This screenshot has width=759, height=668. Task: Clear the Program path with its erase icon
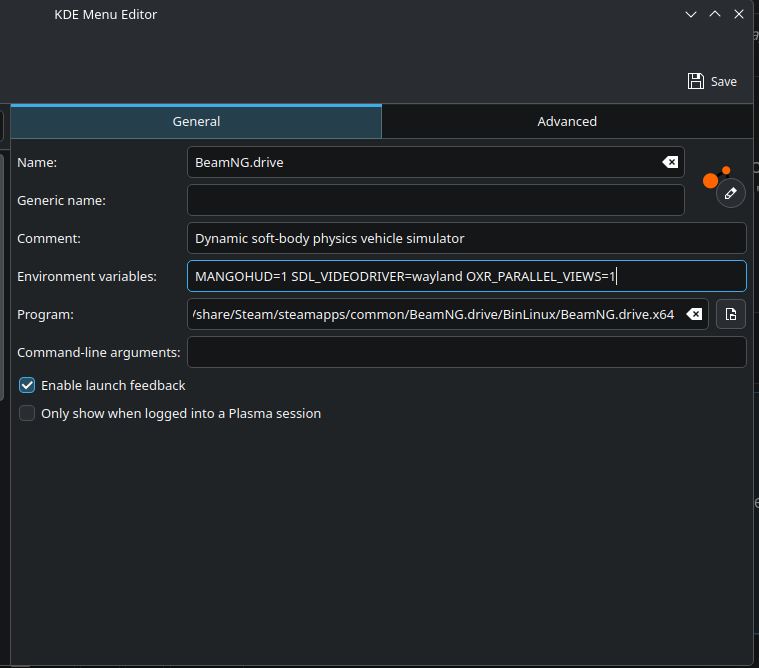click(694, 314)
